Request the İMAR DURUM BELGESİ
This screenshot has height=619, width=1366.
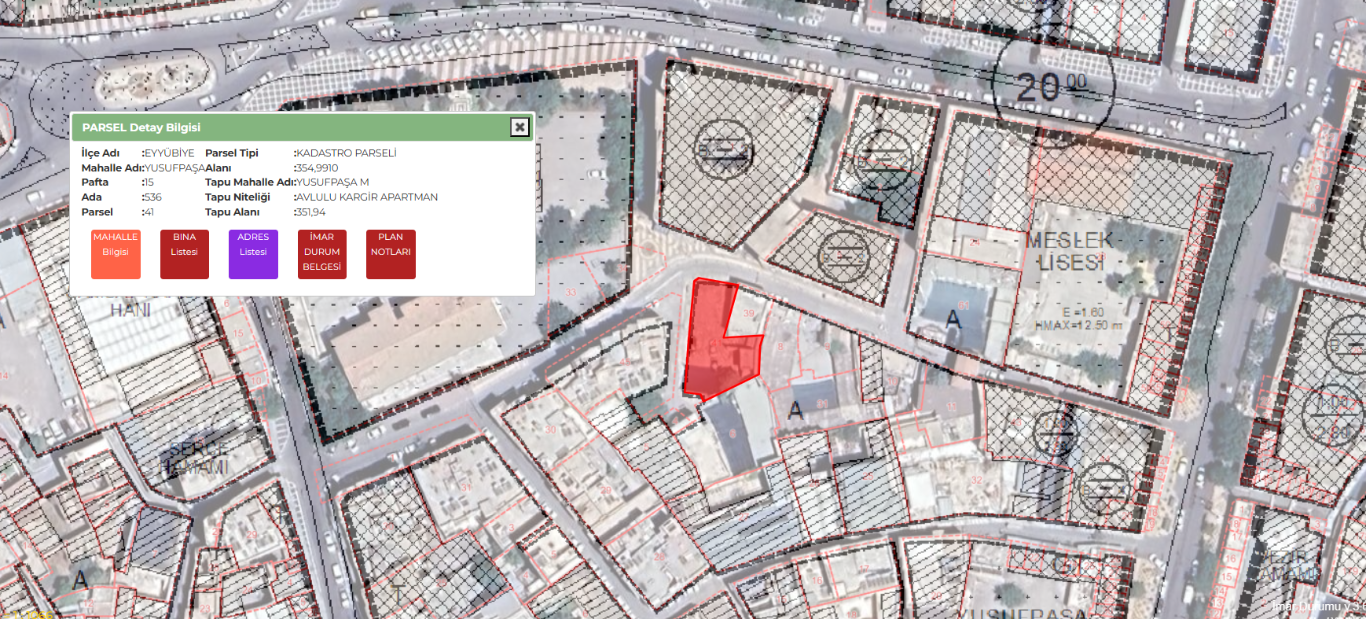(322, 254)
